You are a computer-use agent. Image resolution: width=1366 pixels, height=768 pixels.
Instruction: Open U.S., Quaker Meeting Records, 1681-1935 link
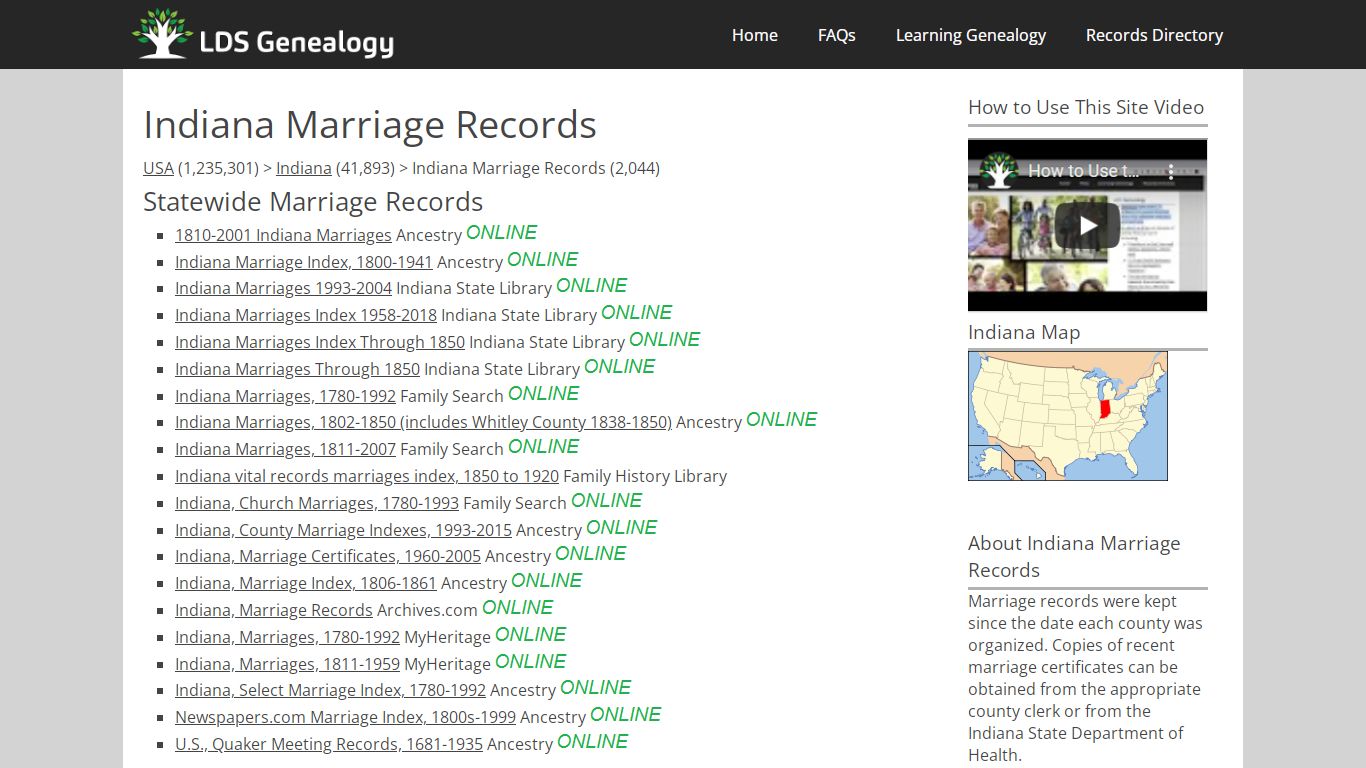[329, 744]
